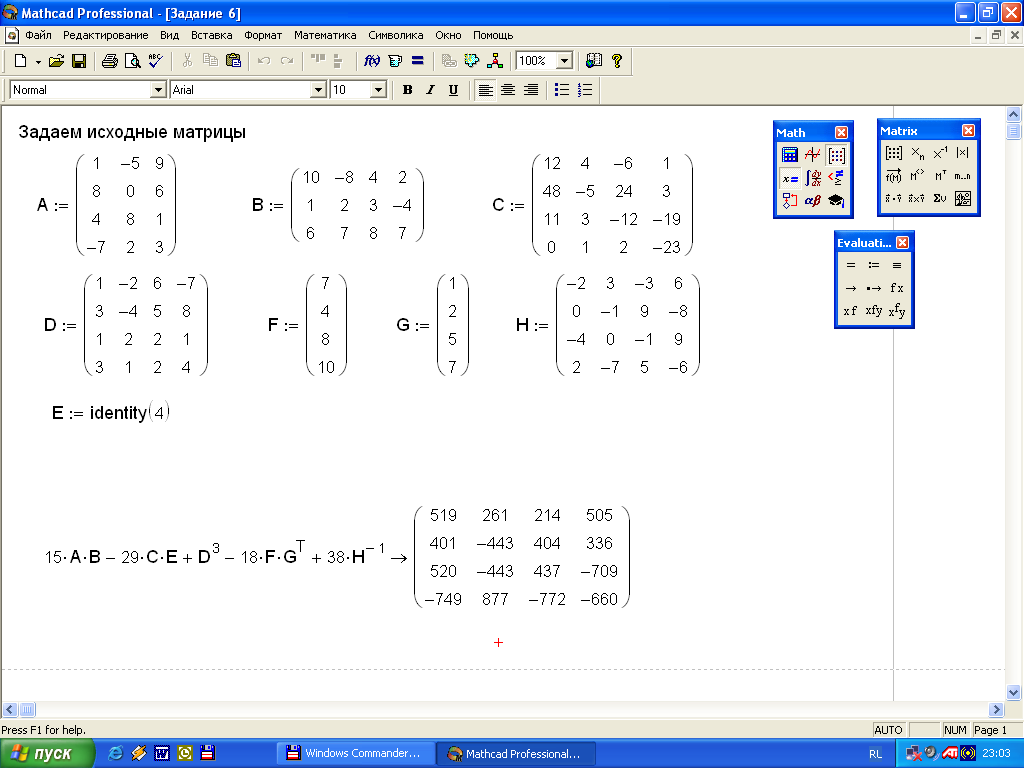This screenshot has height=768, width=1024.
Task: Run spell check
Action: 155,61
